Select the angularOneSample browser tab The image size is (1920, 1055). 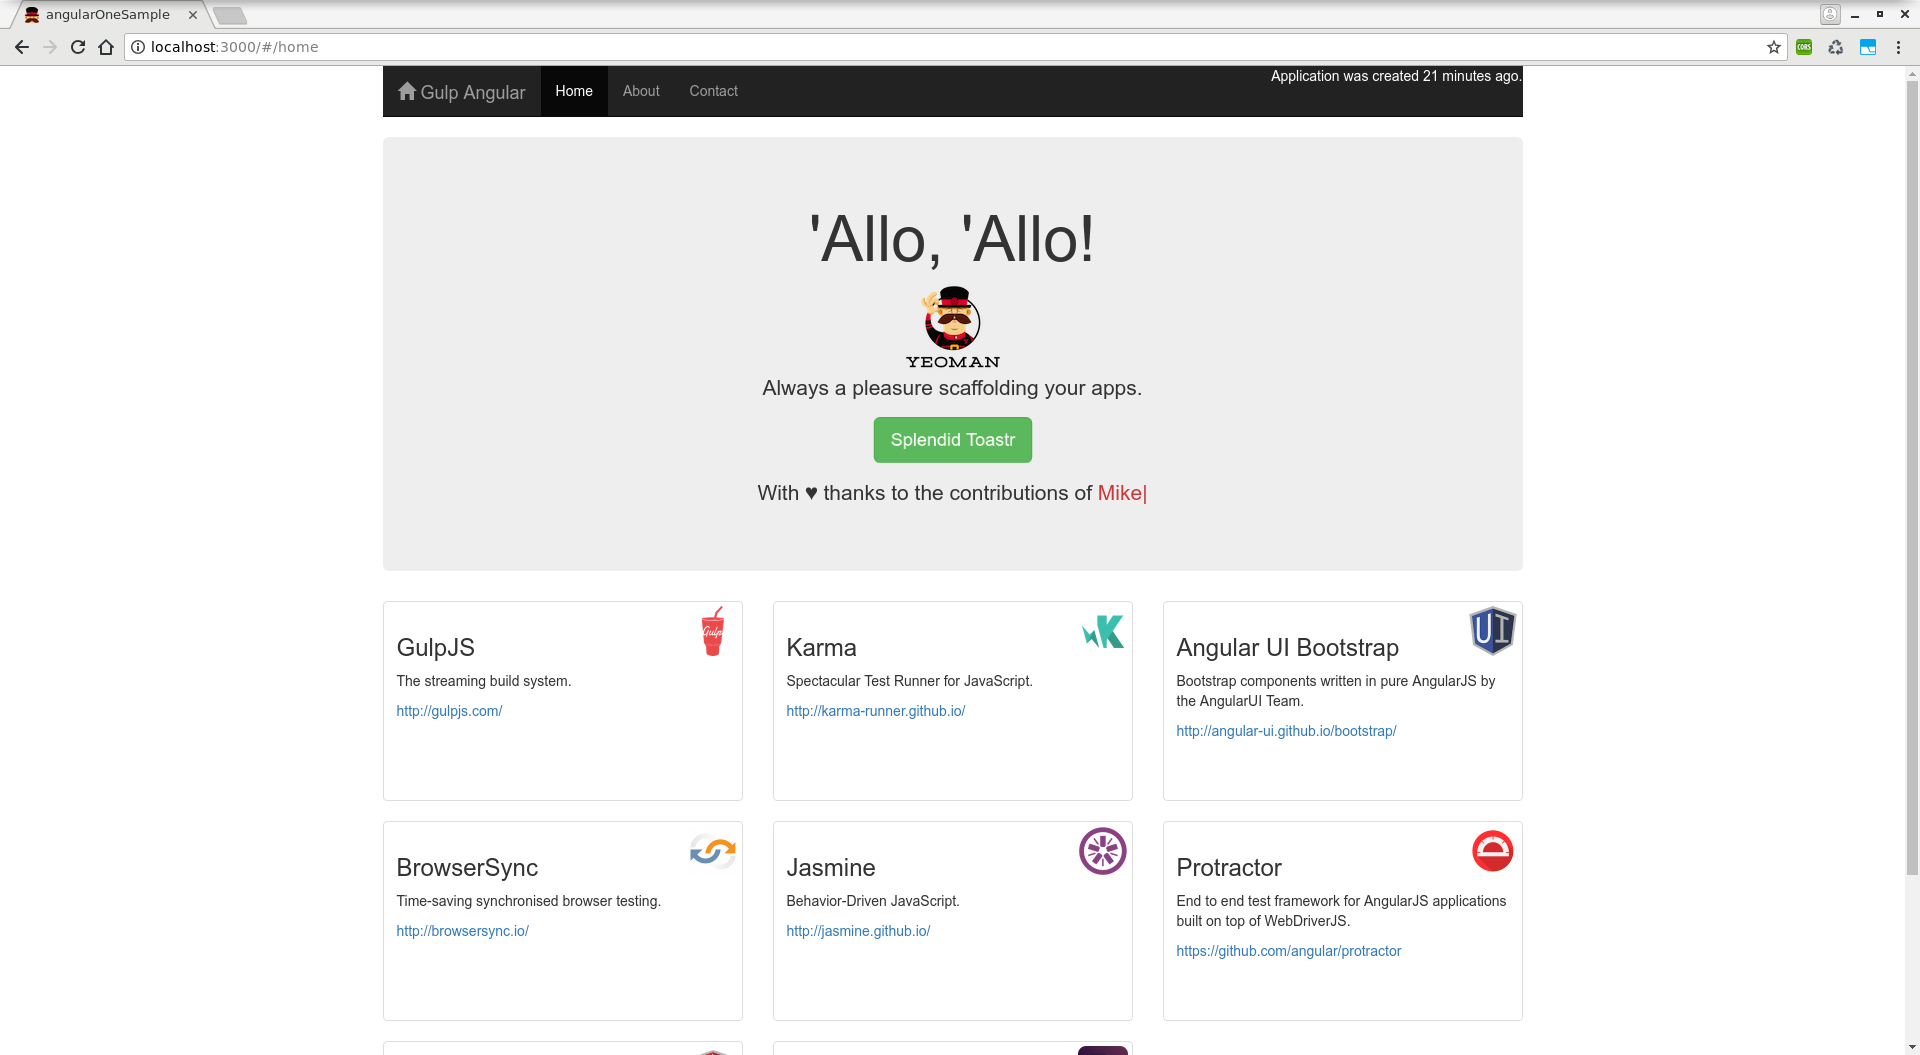click(107, 15)
